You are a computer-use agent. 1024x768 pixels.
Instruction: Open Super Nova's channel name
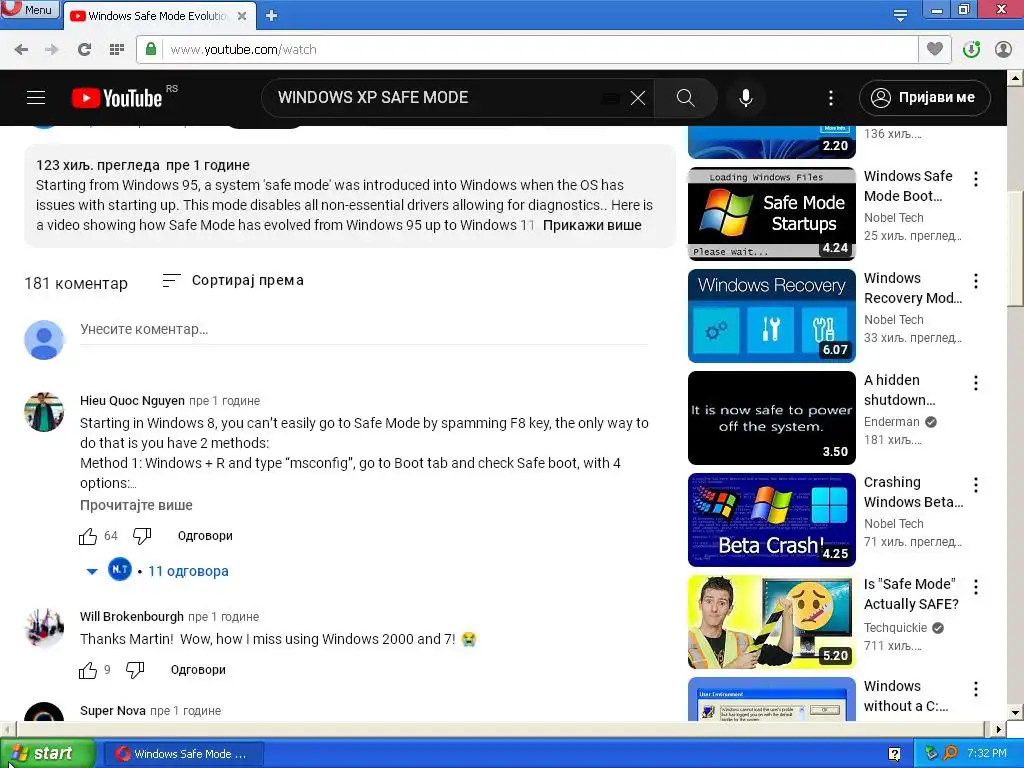[112, 711]
